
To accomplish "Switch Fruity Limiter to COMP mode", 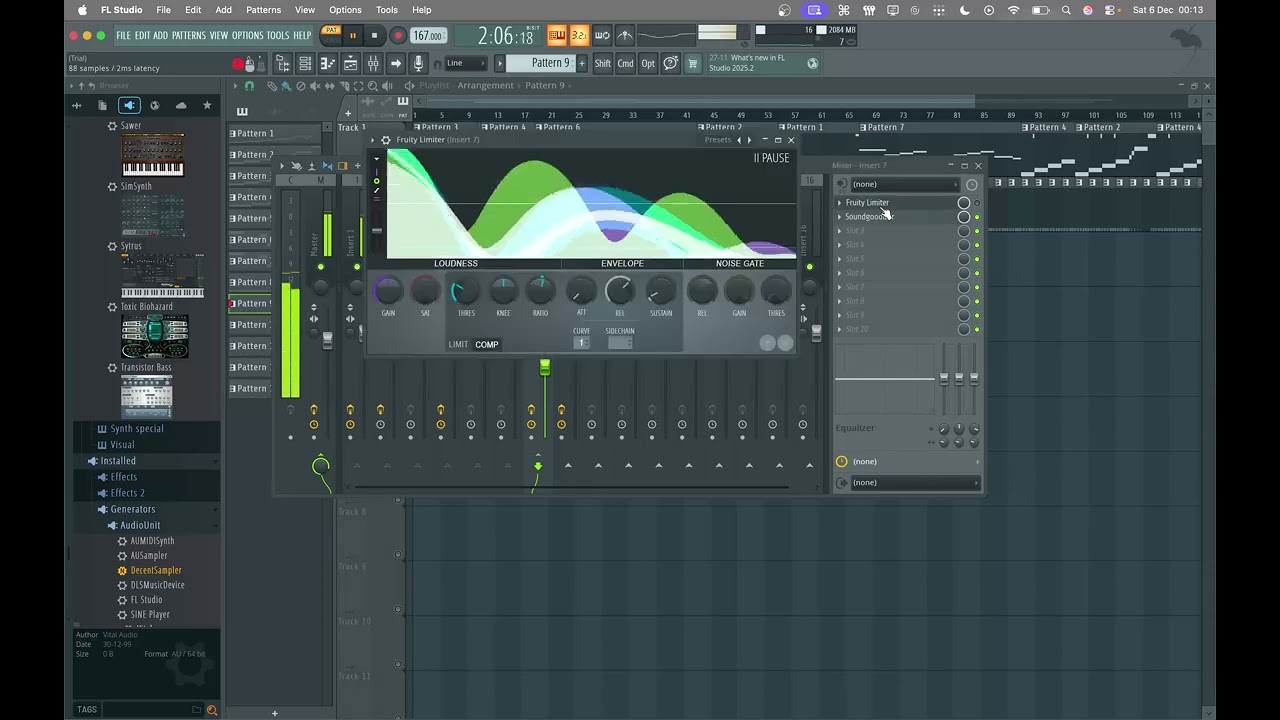I will pos(487,344).
